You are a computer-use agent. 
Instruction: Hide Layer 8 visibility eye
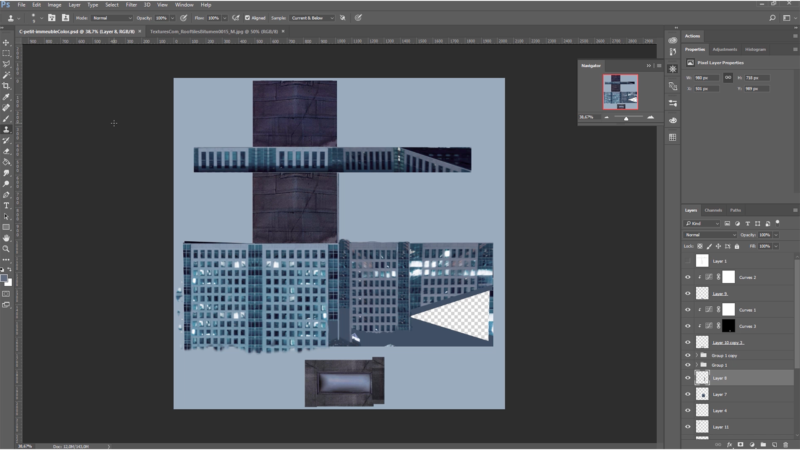[688, 378]
